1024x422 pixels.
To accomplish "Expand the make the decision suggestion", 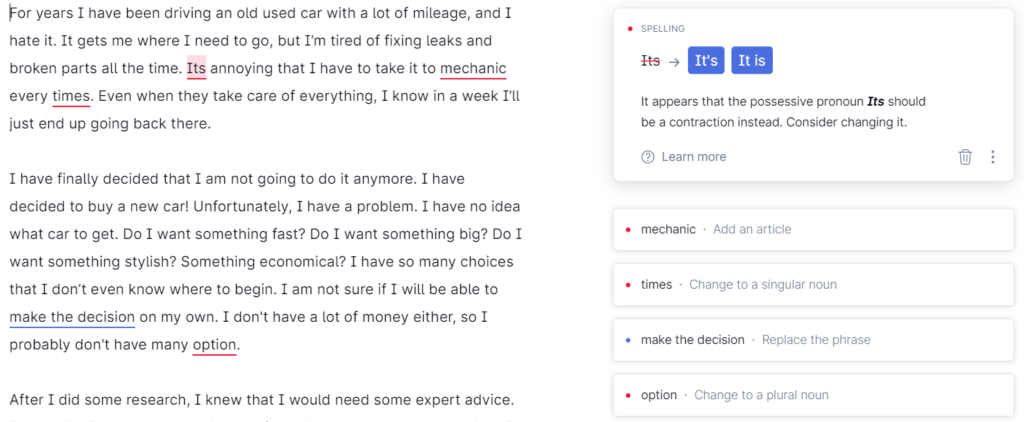I will point(813,340).
